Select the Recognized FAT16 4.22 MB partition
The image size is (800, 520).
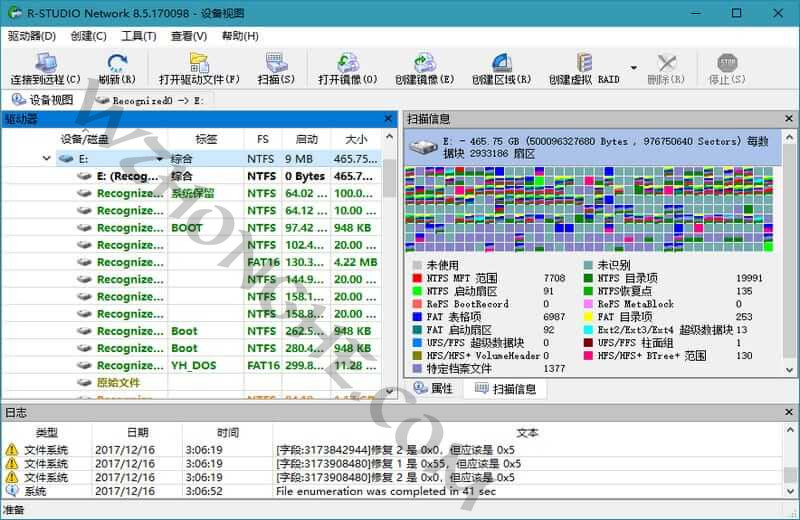192,262
